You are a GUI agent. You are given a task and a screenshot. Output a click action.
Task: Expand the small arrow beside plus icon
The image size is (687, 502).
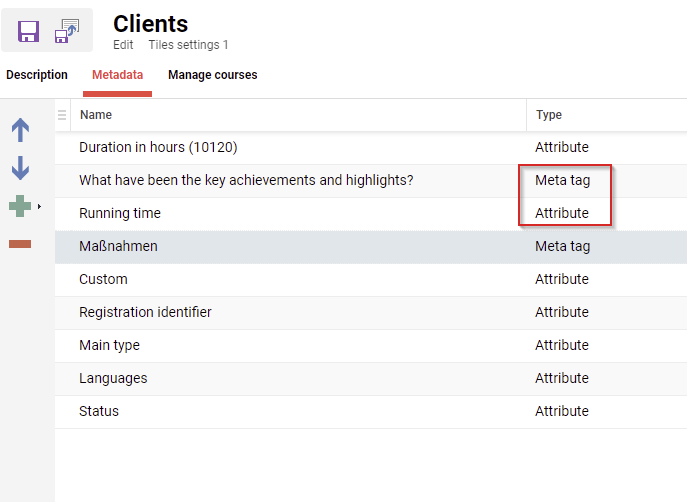click(x=39, y=207)
